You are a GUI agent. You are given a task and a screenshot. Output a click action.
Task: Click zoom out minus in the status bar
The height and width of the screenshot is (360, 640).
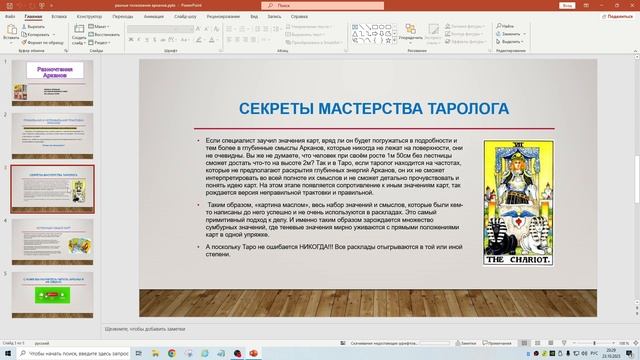[x=574, y=343]
